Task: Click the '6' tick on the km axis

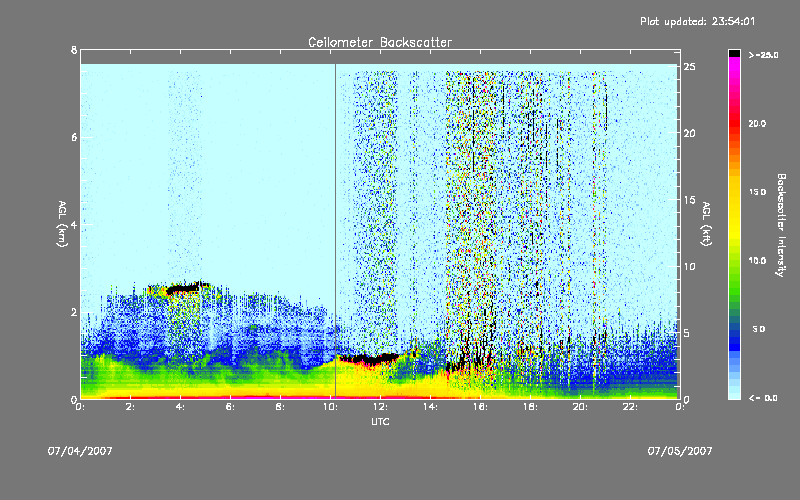Action: [x=74, y=137]
